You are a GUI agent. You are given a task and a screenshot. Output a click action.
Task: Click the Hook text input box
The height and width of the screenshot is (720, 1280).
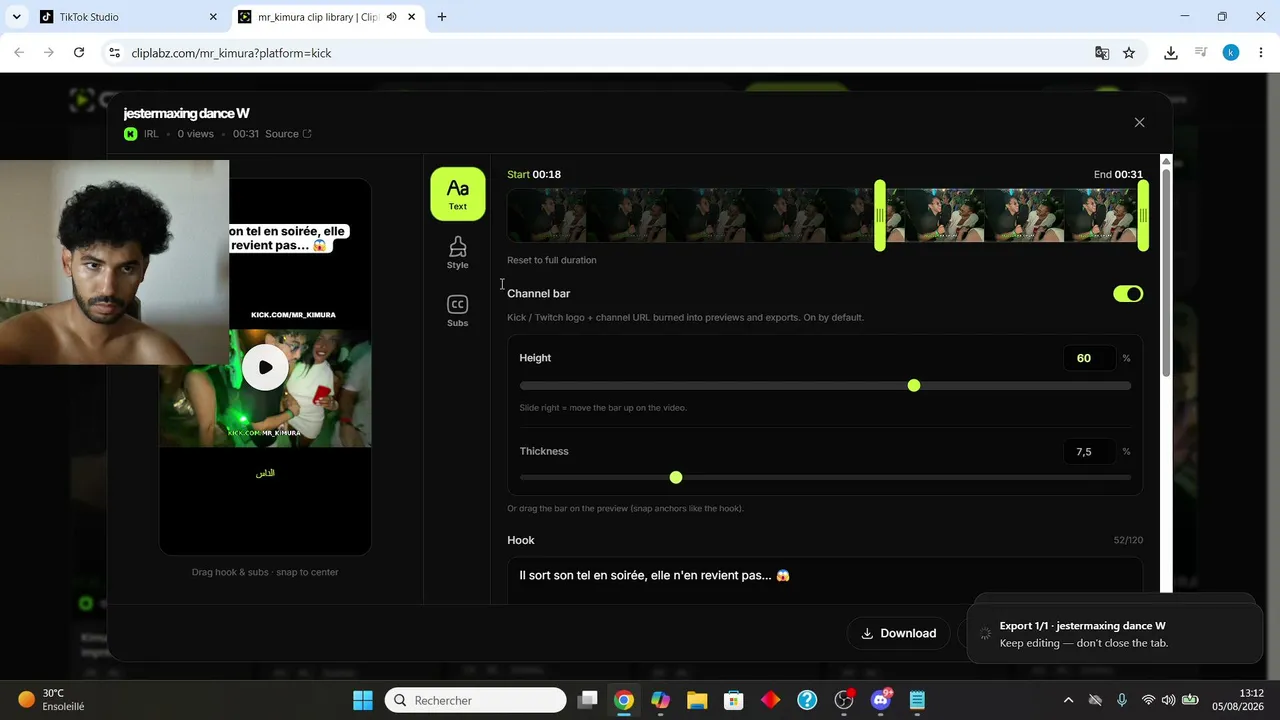tap(825, 580)
